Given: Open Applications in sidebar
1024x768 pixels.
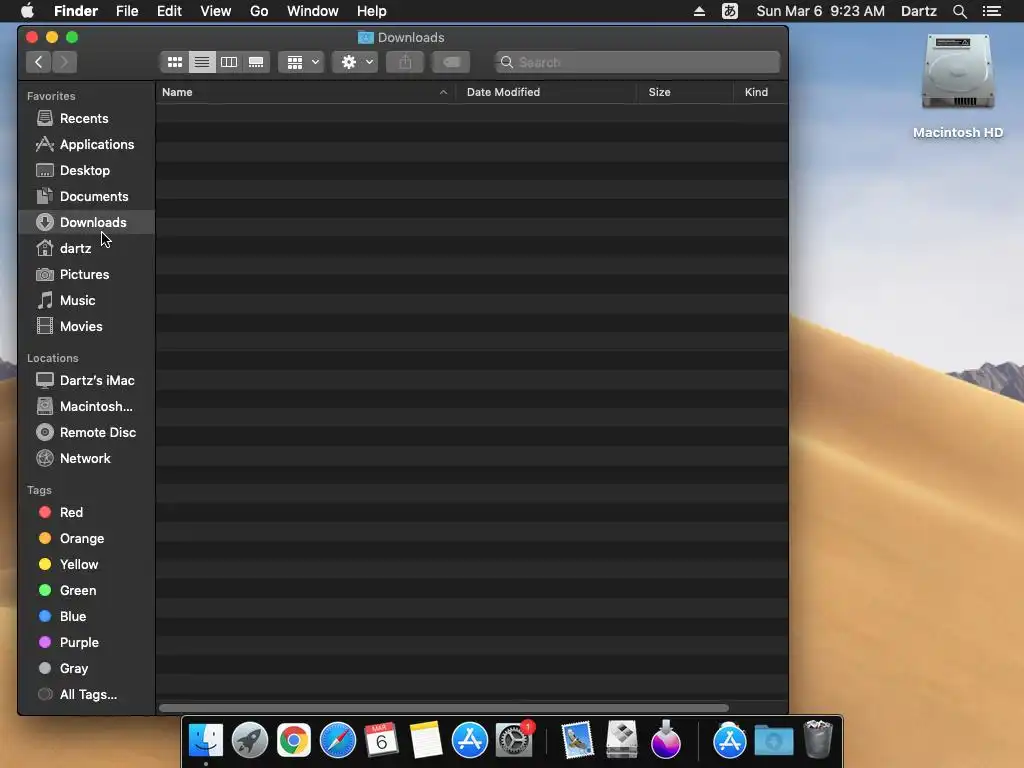Looking at the screenshot, I should pyautogui.click(x=86, y=144).
